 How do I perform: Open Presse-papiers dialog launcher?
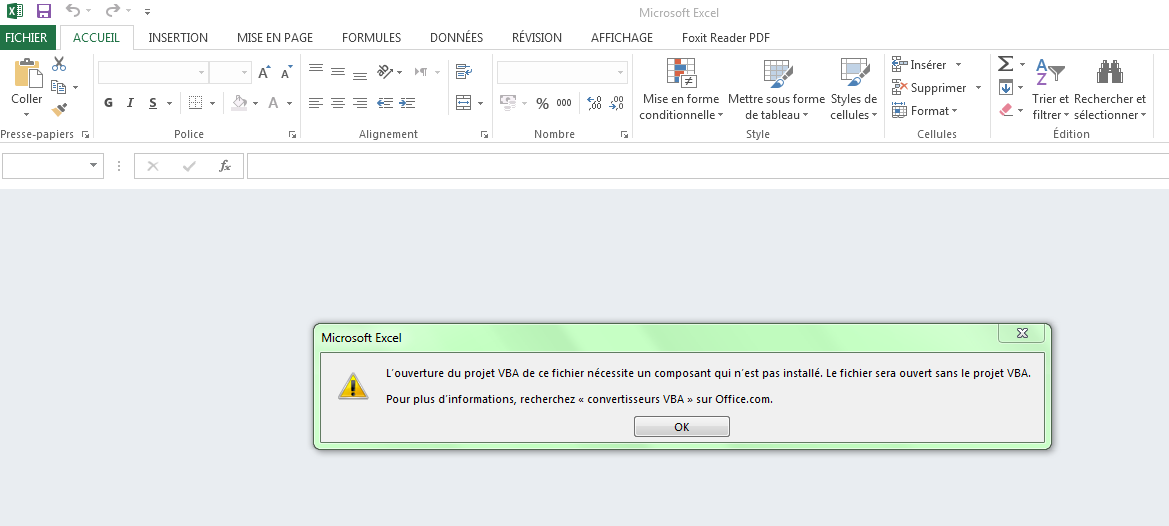pyautogui.click(x=85, y=135)
